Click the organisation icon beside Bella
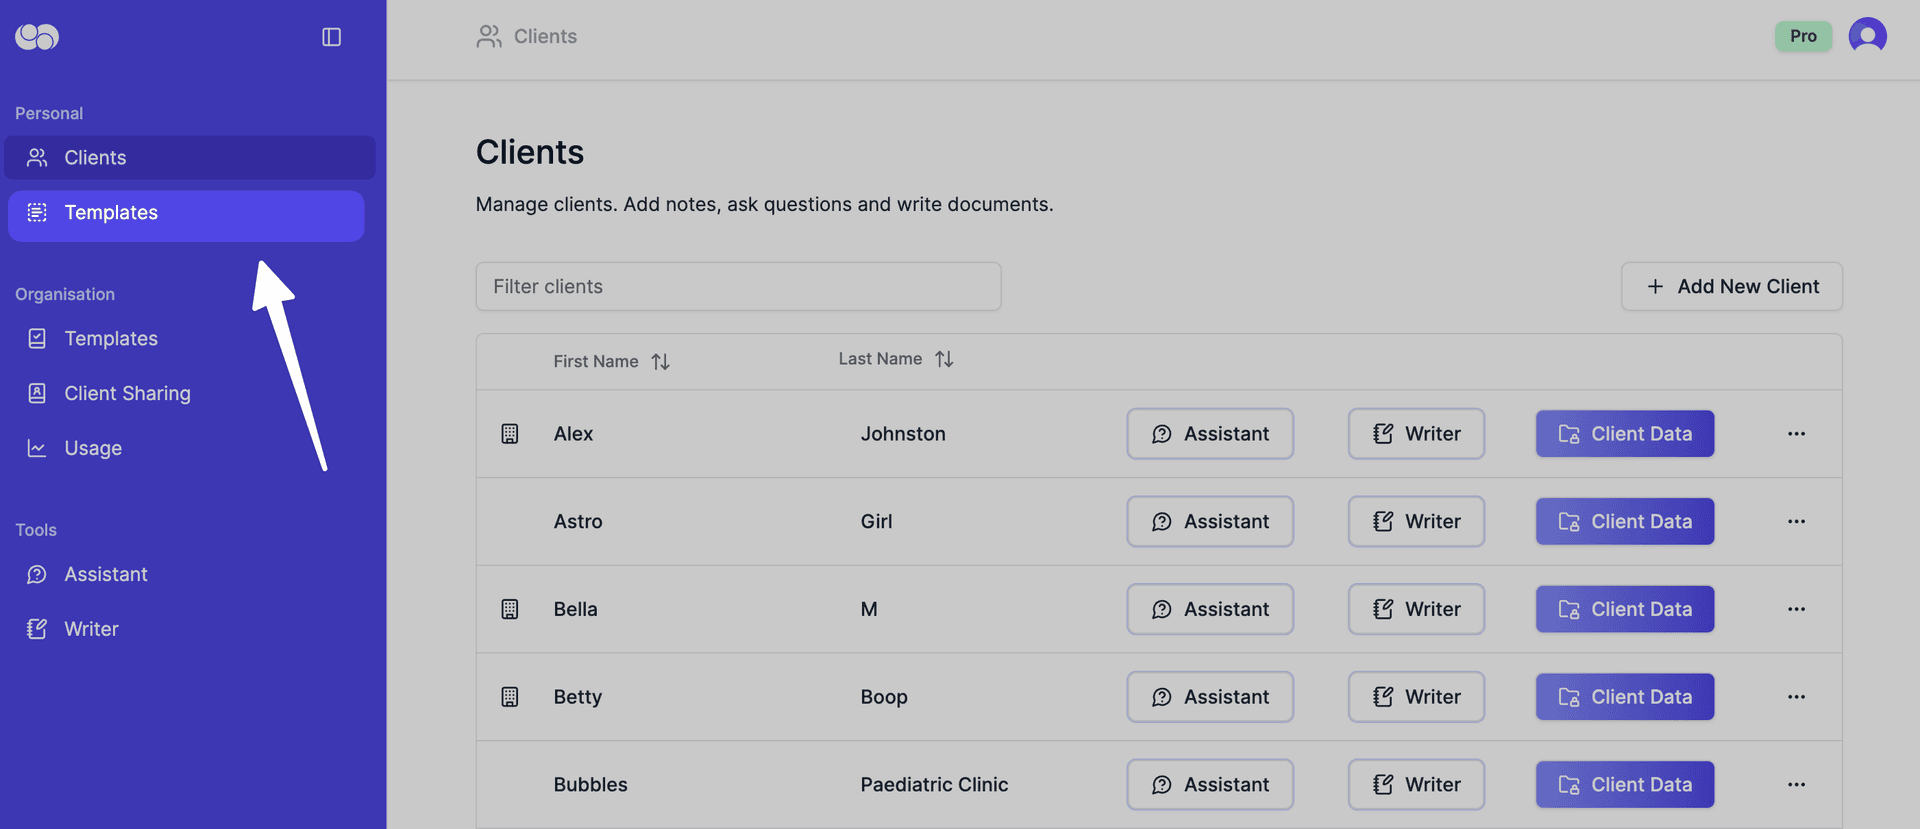The width and height of the screenshot is (1920, 829). click(x=510, y=610)
